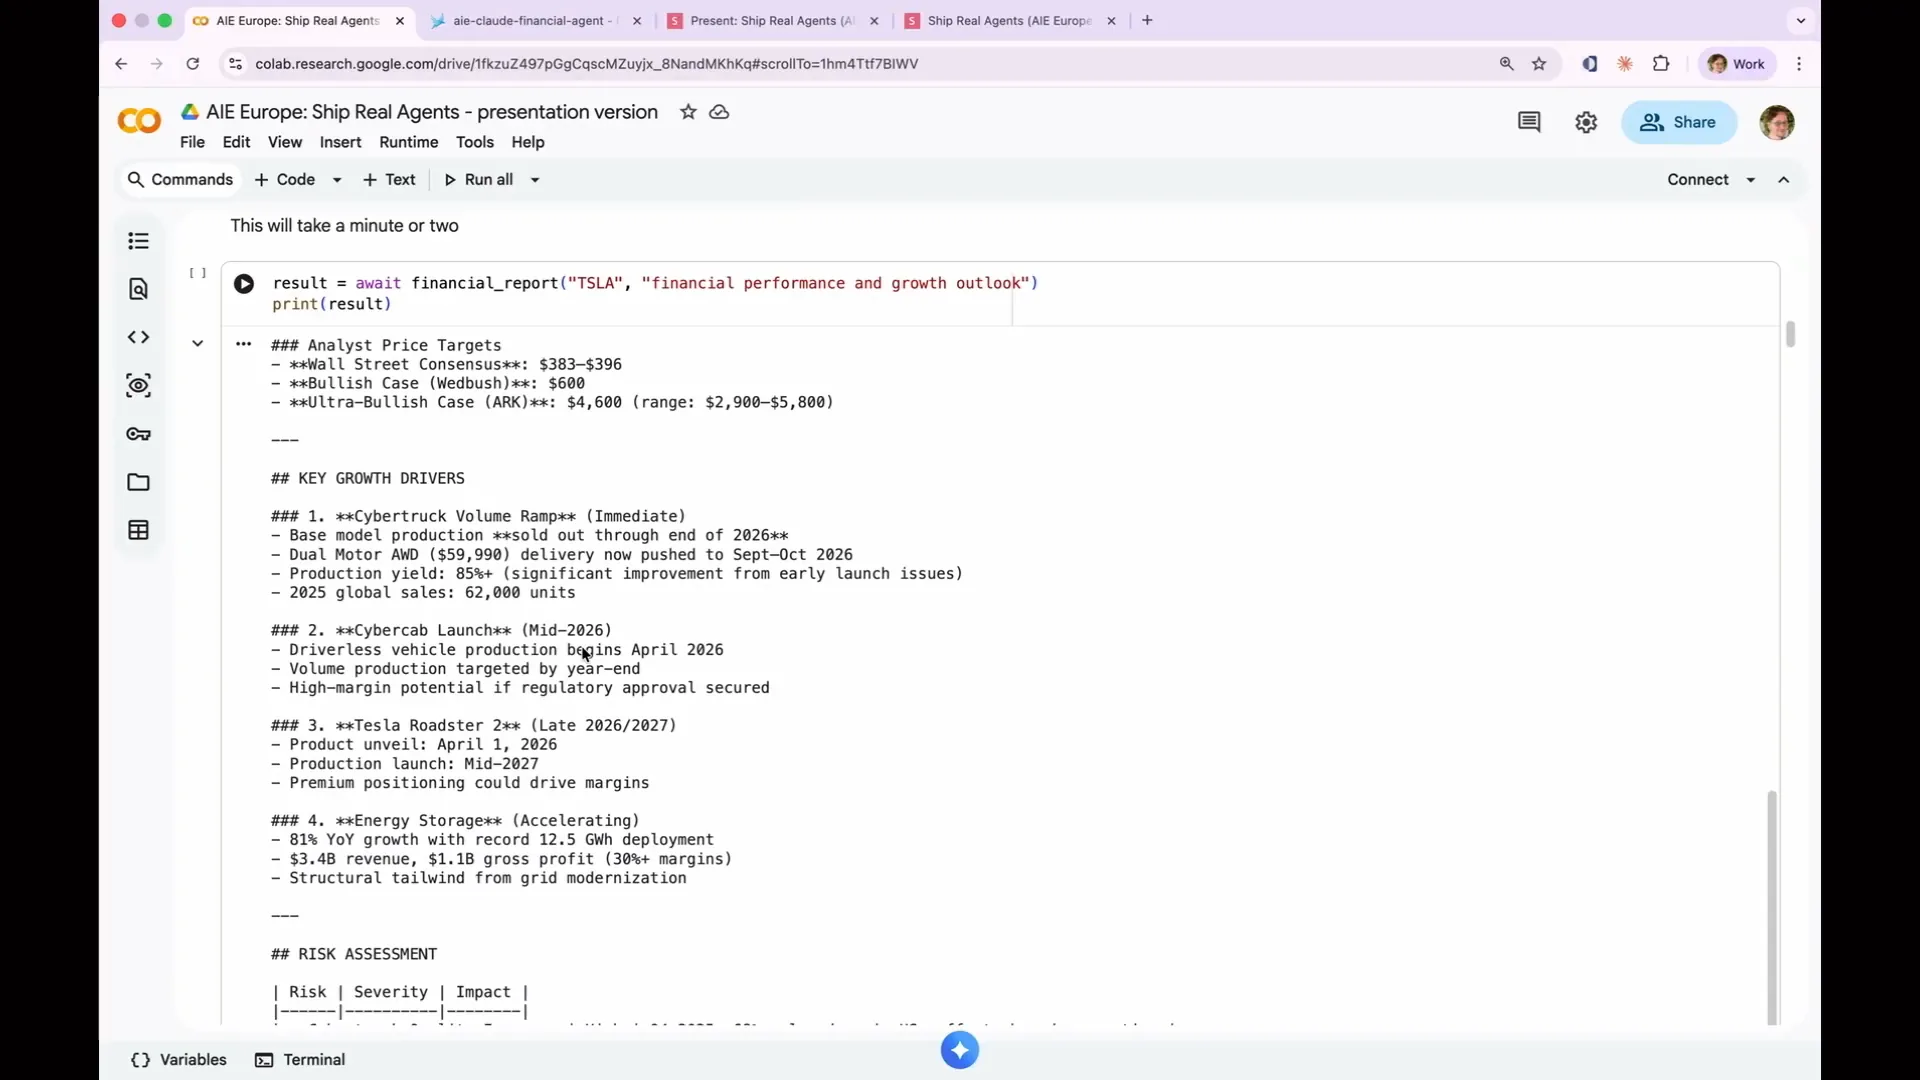This screenshot has width=1920, height=1080.
Task: Open the code snippets sidebar
Action: (139, 337)
